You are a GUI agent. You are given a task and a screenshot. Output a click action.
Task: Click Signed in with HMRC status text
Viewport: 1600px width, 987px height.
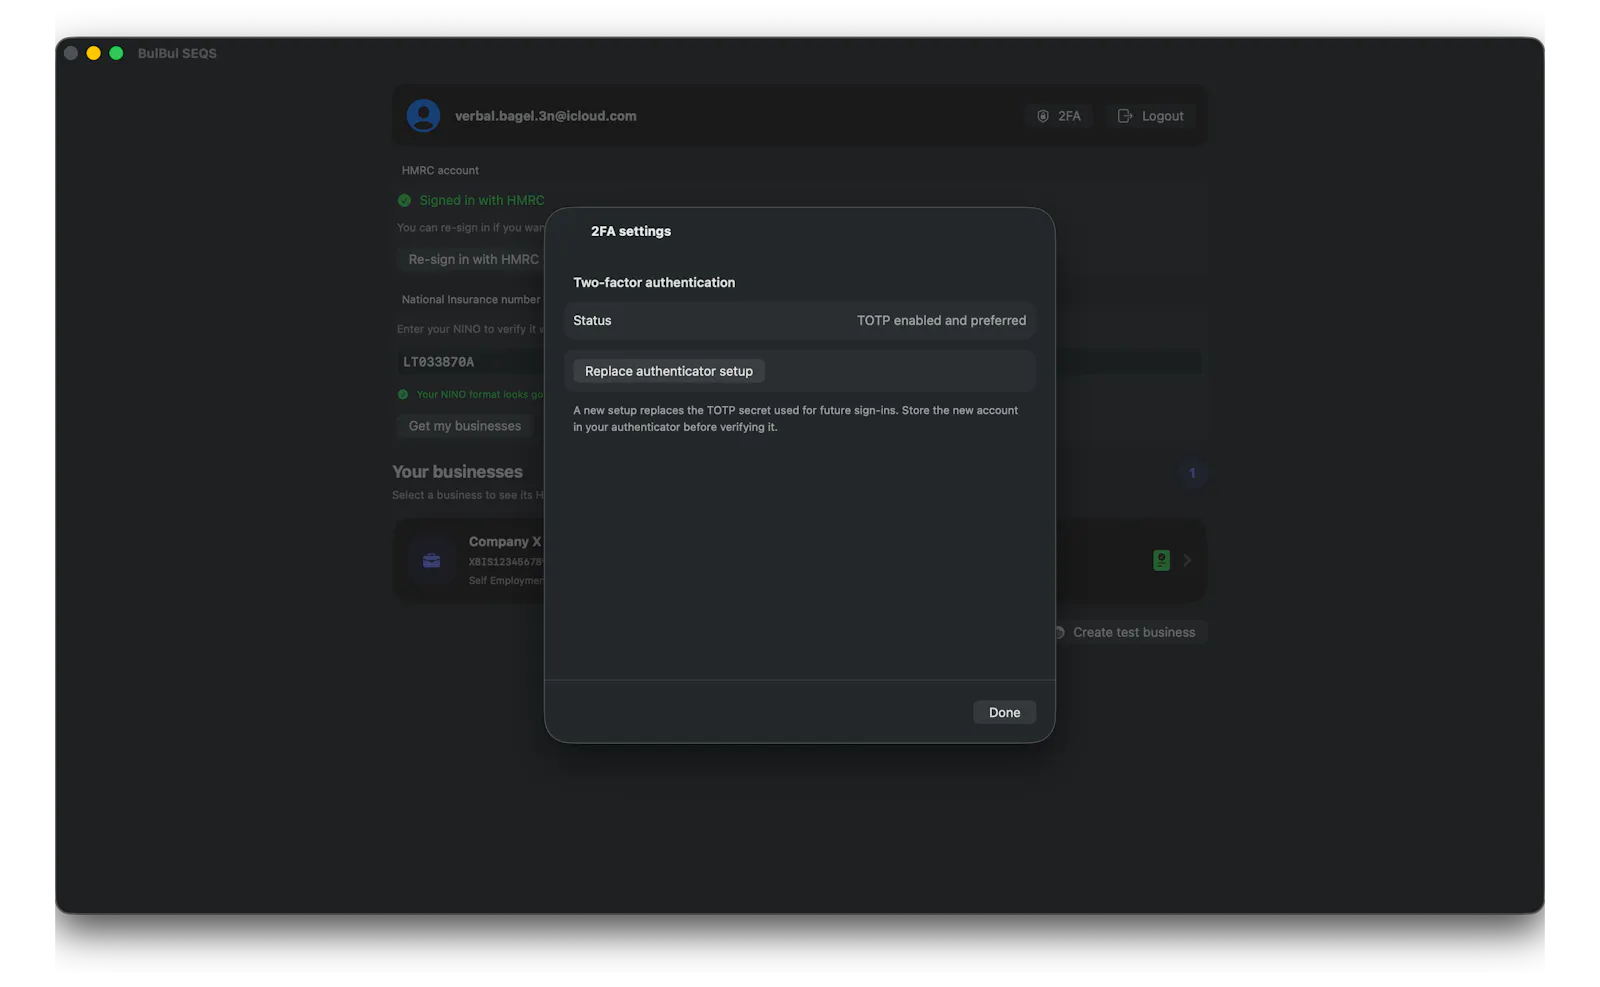(482, 200)
